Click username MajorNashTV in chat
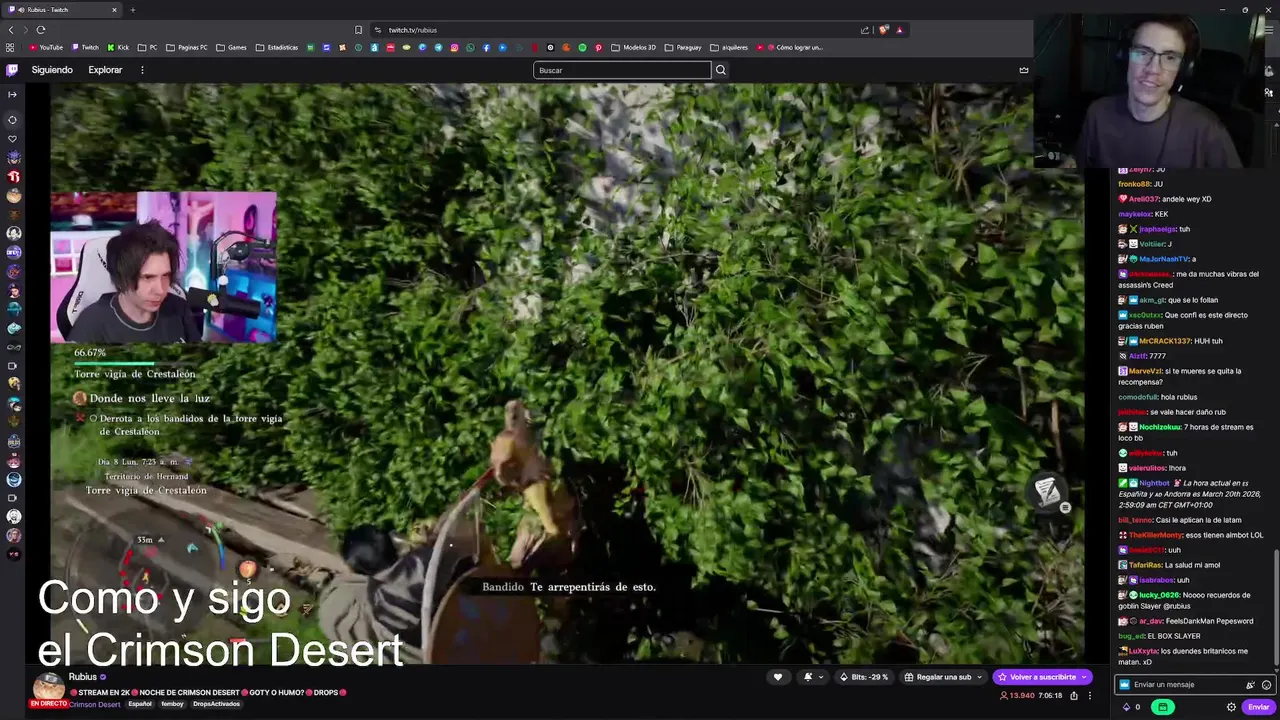The image size is (1280, 720). pyautogui.click(x=1164, y=259)
